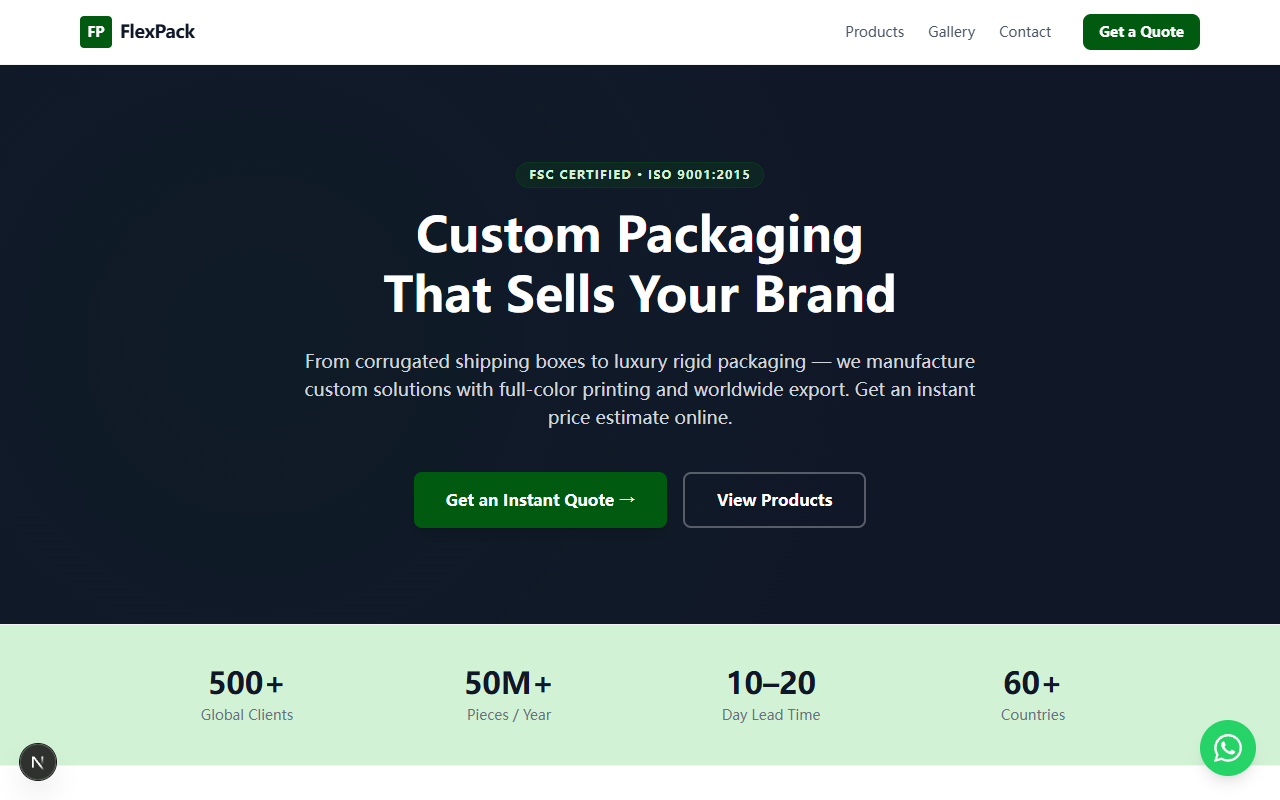Click the FlexPack brand name
The width and height of the screenshot is (1280, 800).
pyautogui.click(x=157, y=32)
